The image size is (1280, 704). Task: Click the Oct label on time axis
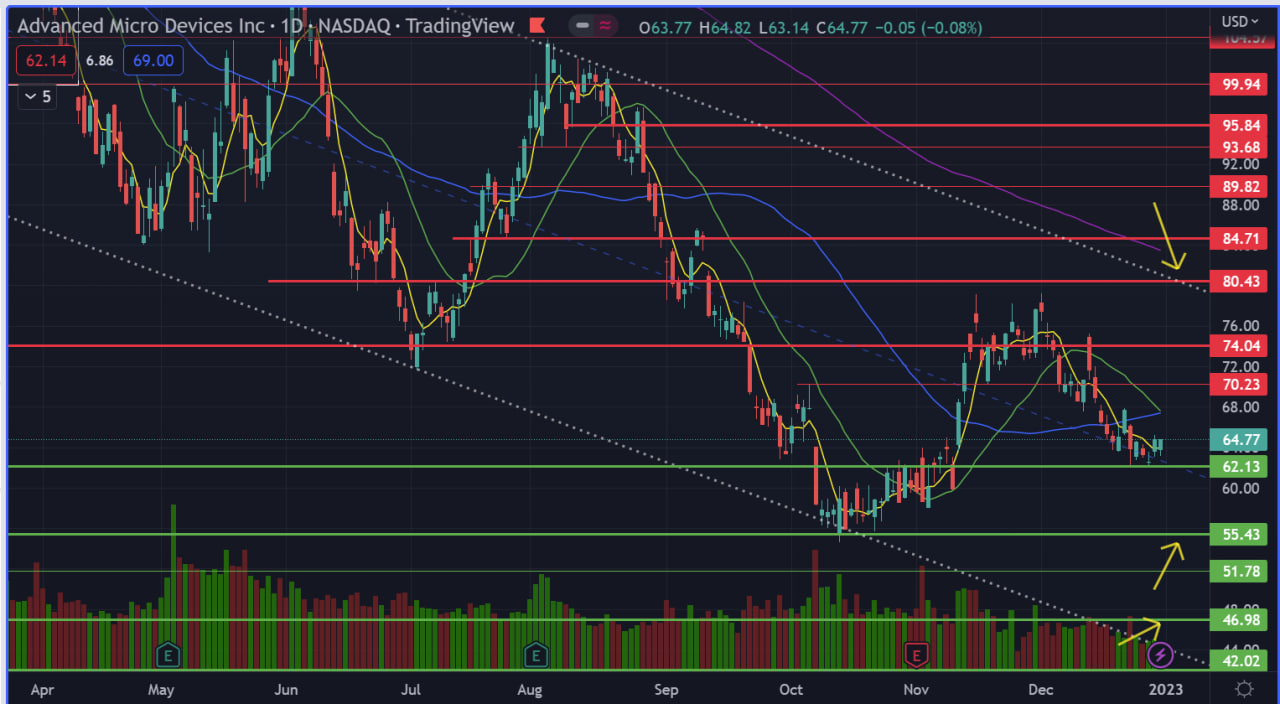coord(791,689)
